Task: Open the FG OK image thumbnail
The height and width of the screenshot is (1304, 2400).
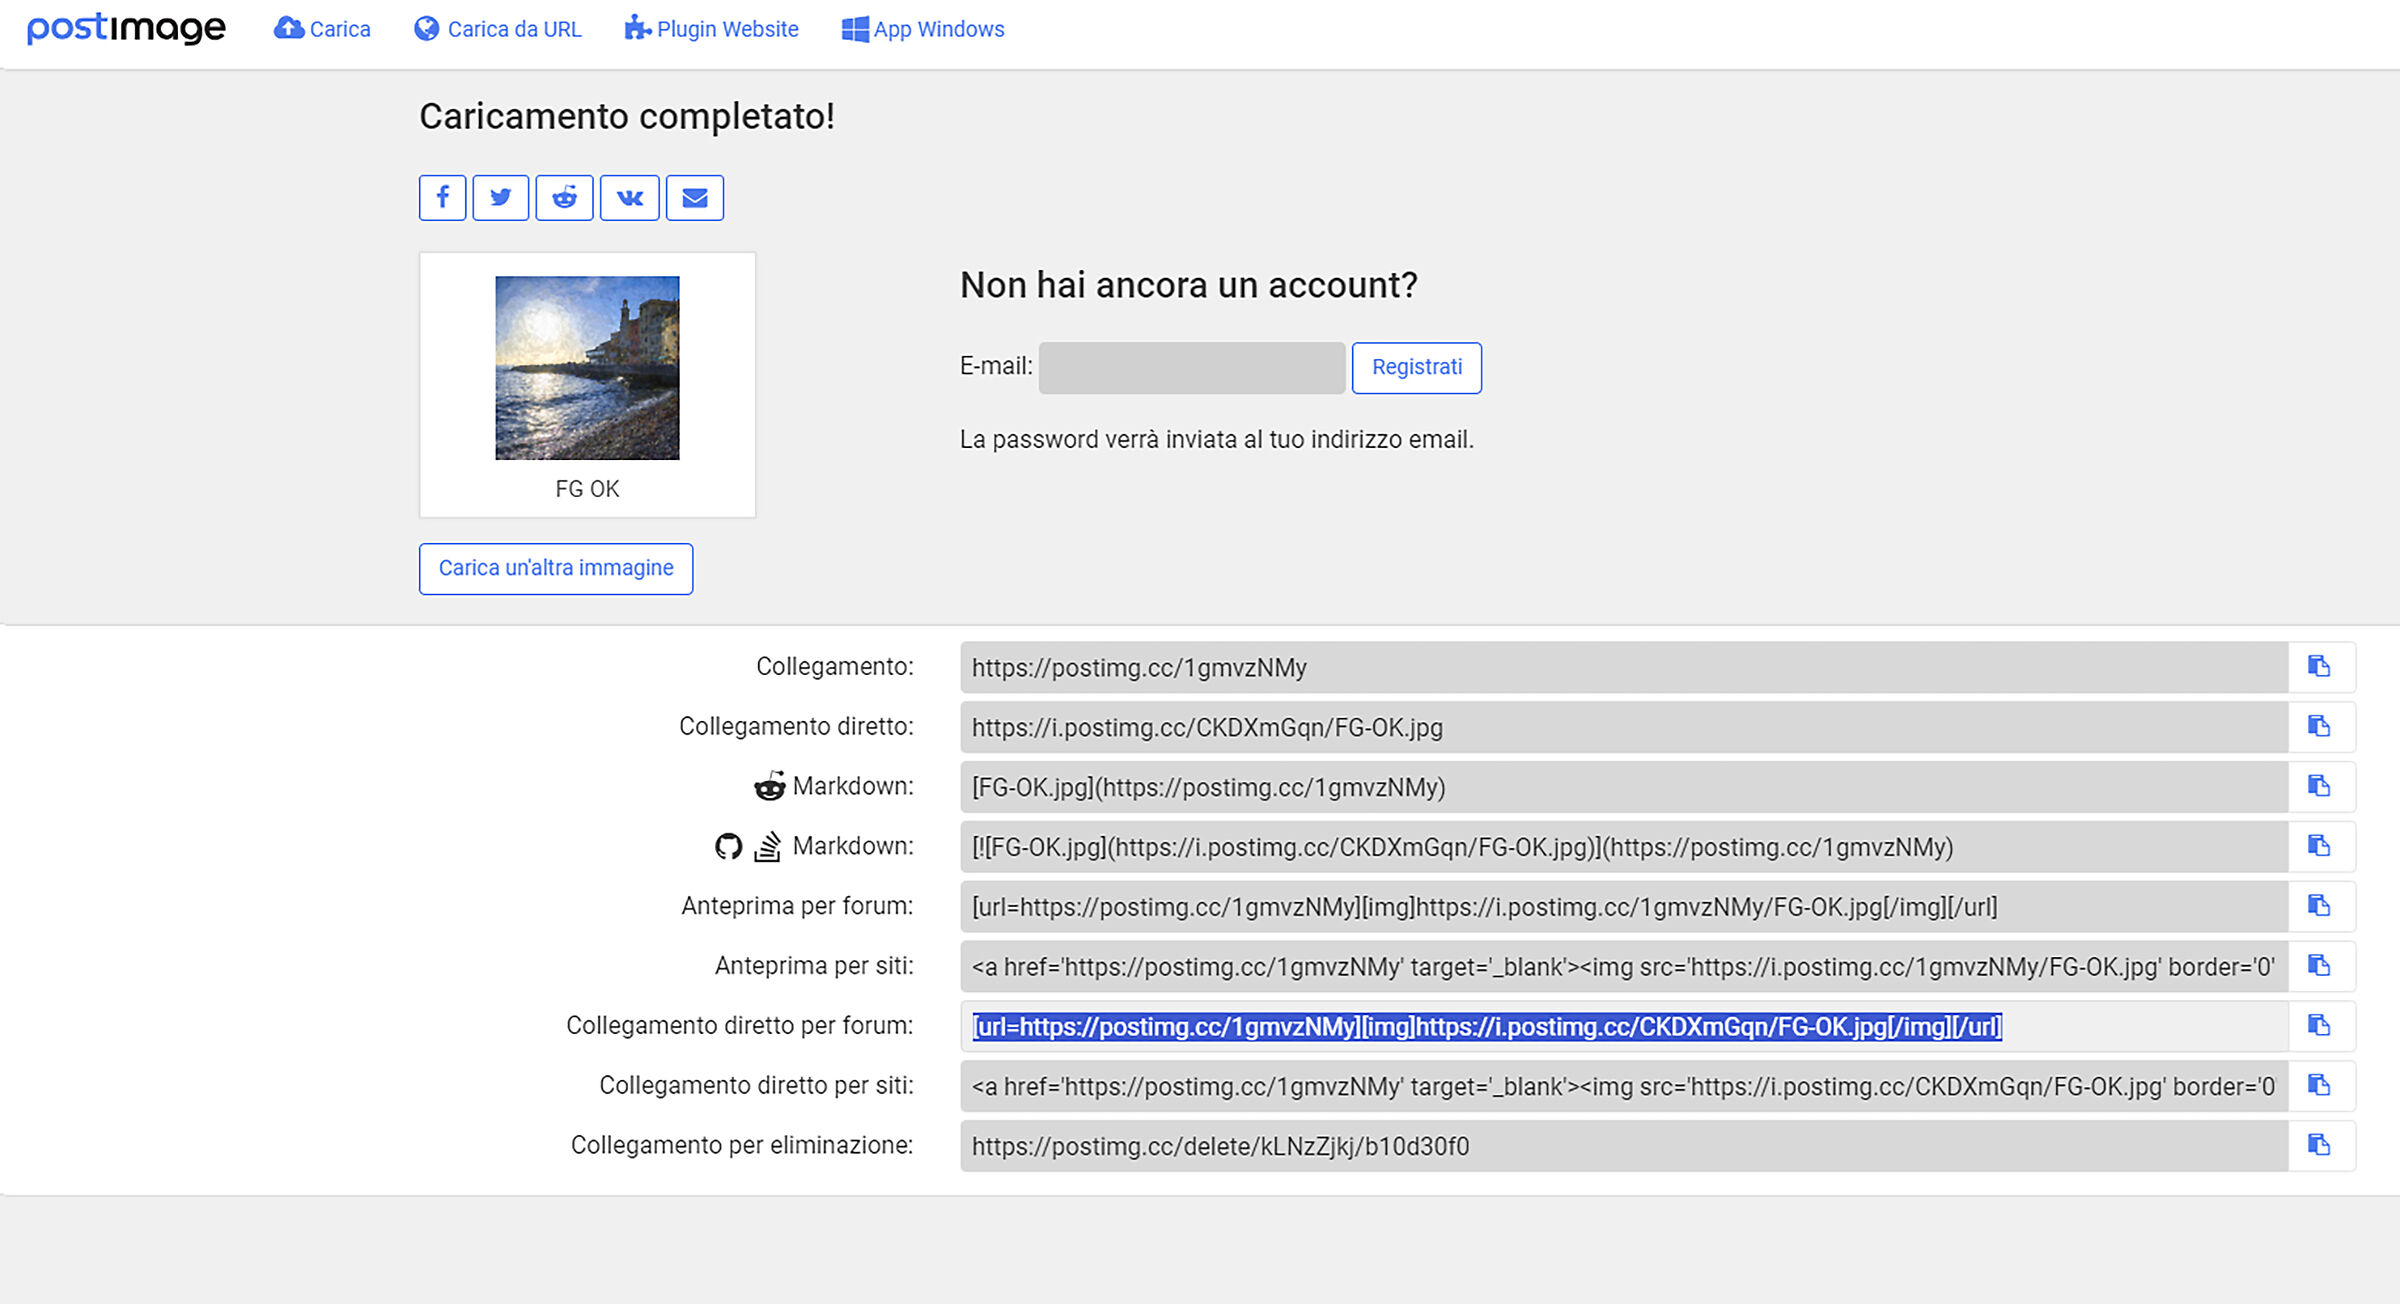Action: tap(587, 370)
